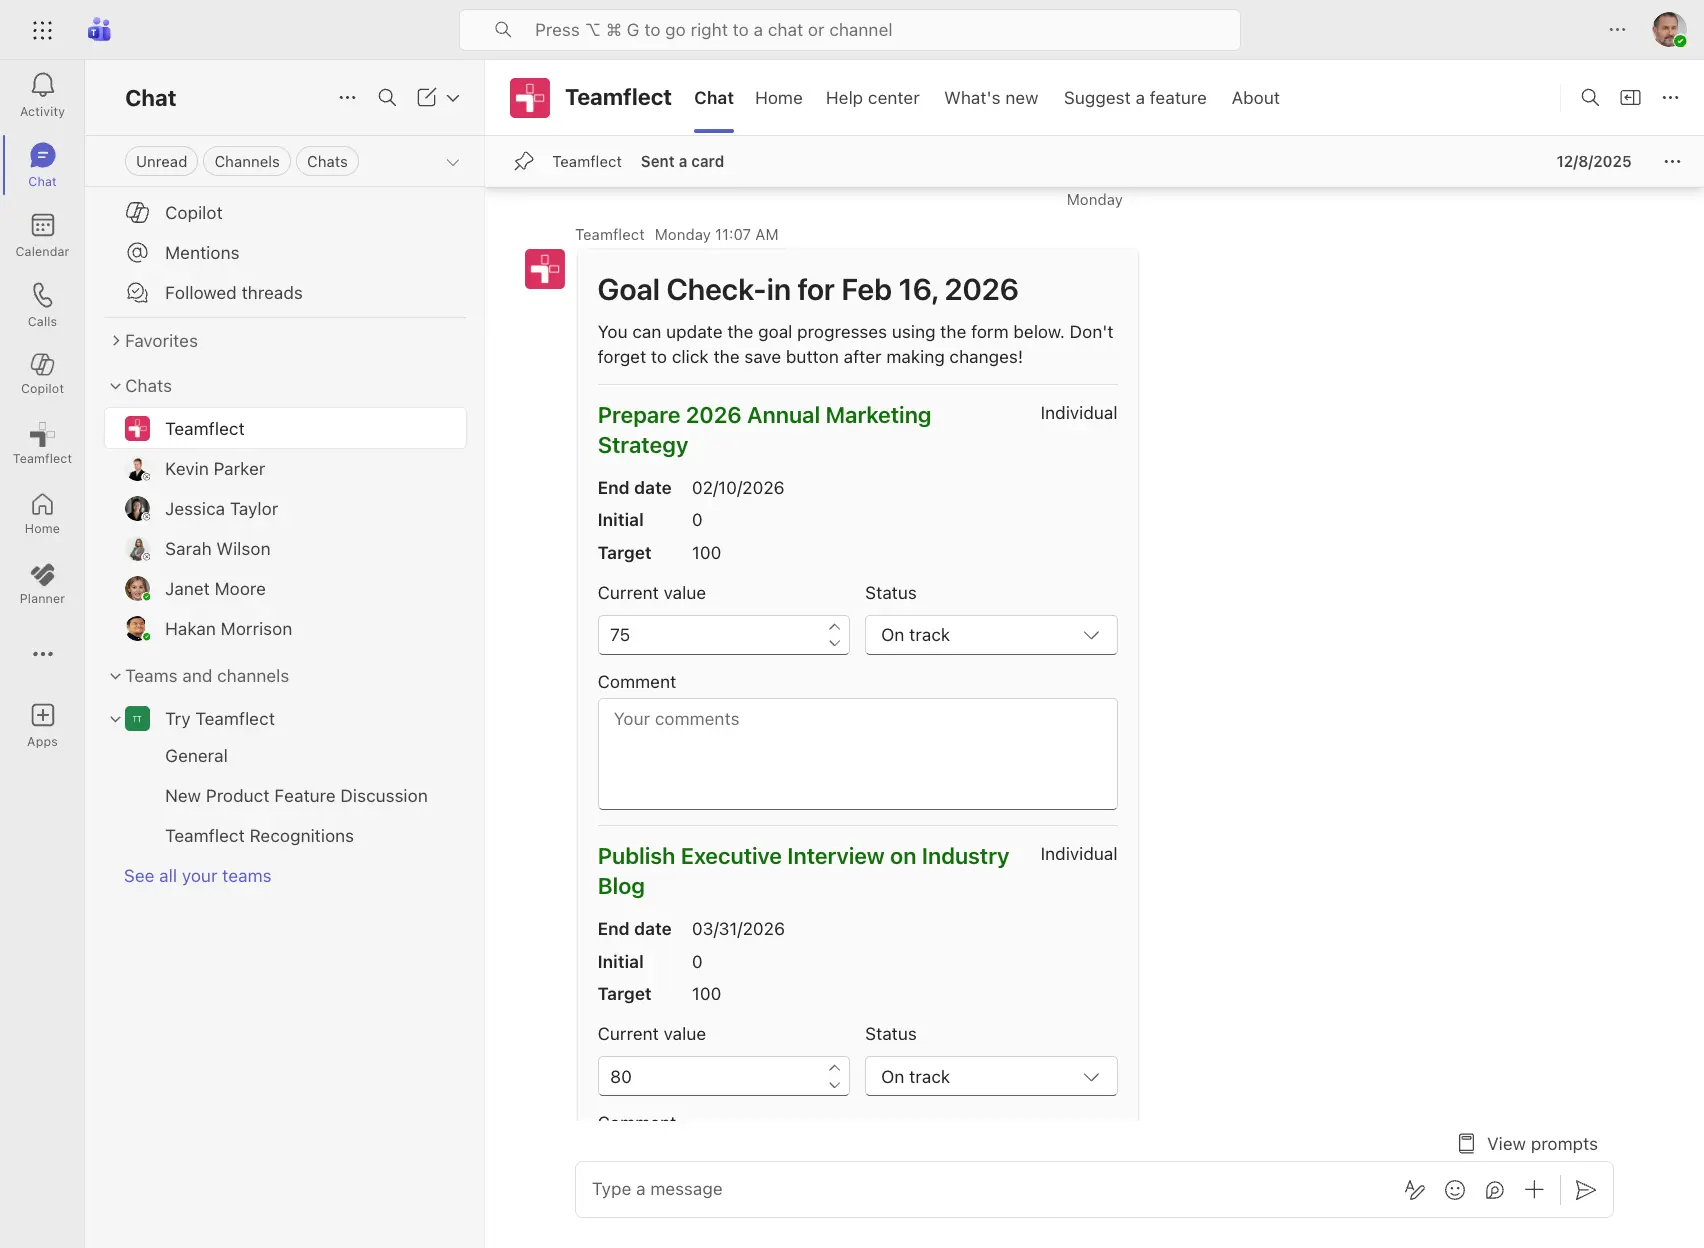Toggle the Channels filter pill

[246, 161]
